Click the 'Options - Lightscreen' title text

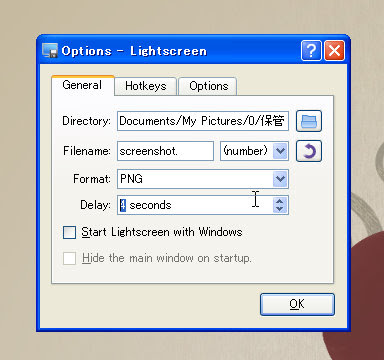coord(134,51)
